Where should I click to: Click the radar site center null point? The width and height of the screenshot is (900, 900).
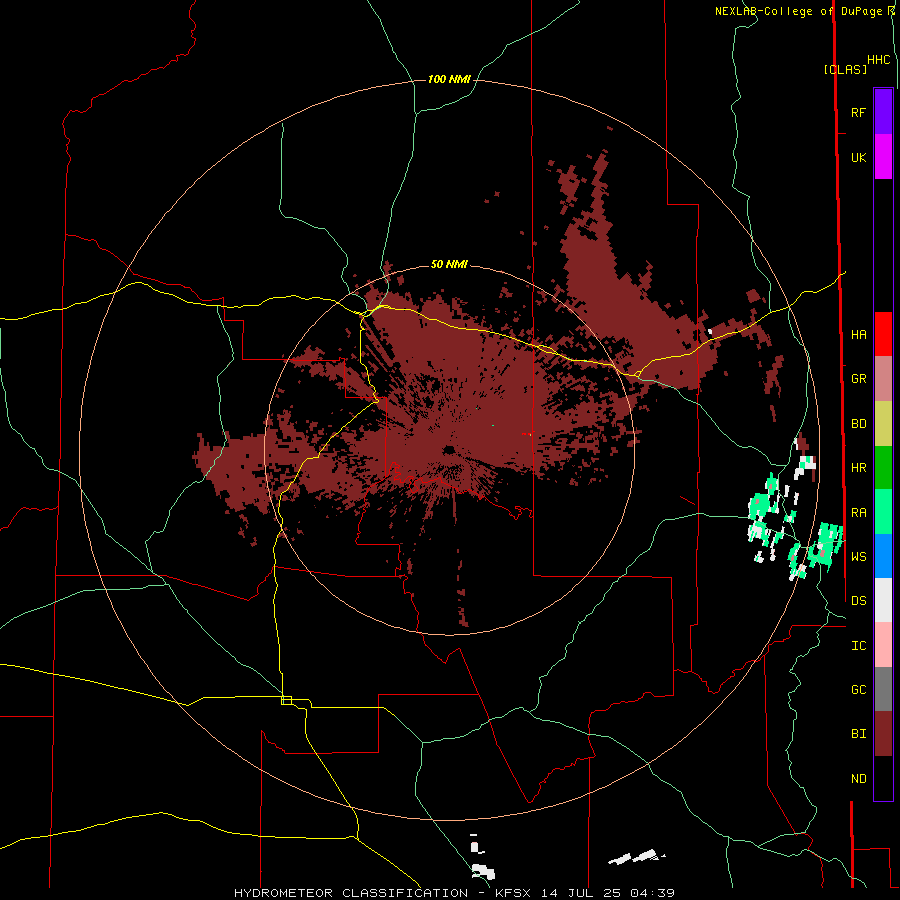pos(449,449)
